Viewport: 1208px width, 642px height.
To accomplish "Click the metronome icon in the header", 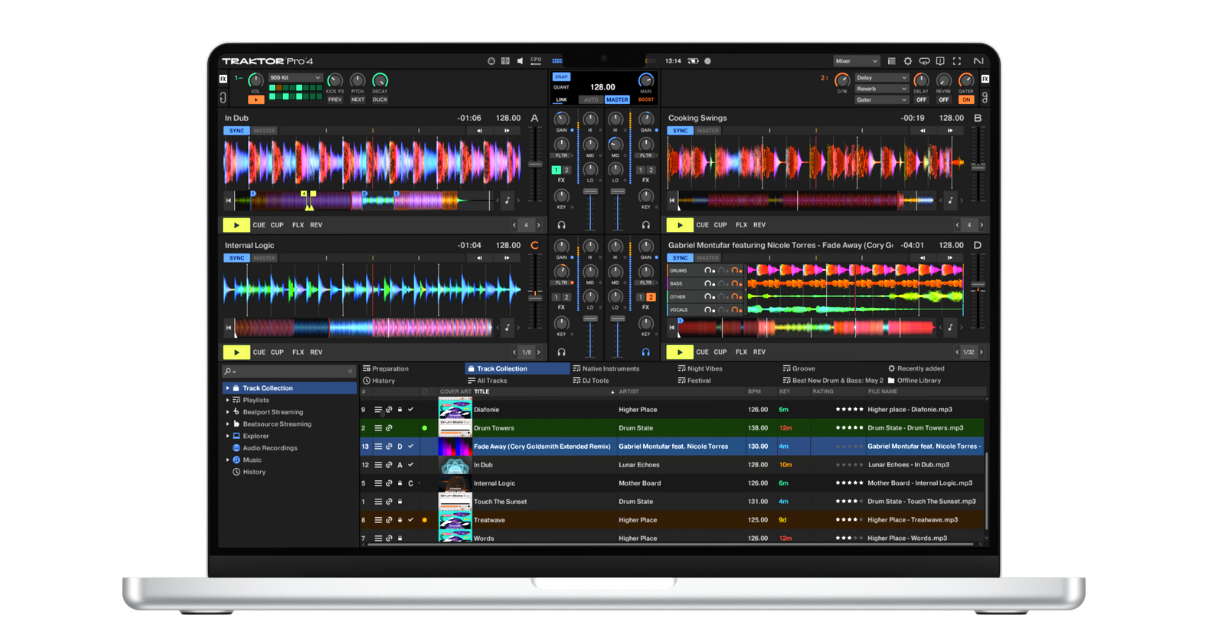I will (x=492, y=60).
